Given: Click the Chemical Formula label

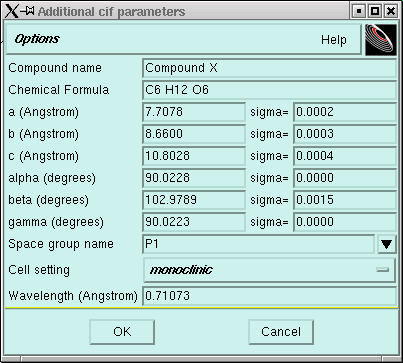Looking at the screenshot, I should coord(59,90).
